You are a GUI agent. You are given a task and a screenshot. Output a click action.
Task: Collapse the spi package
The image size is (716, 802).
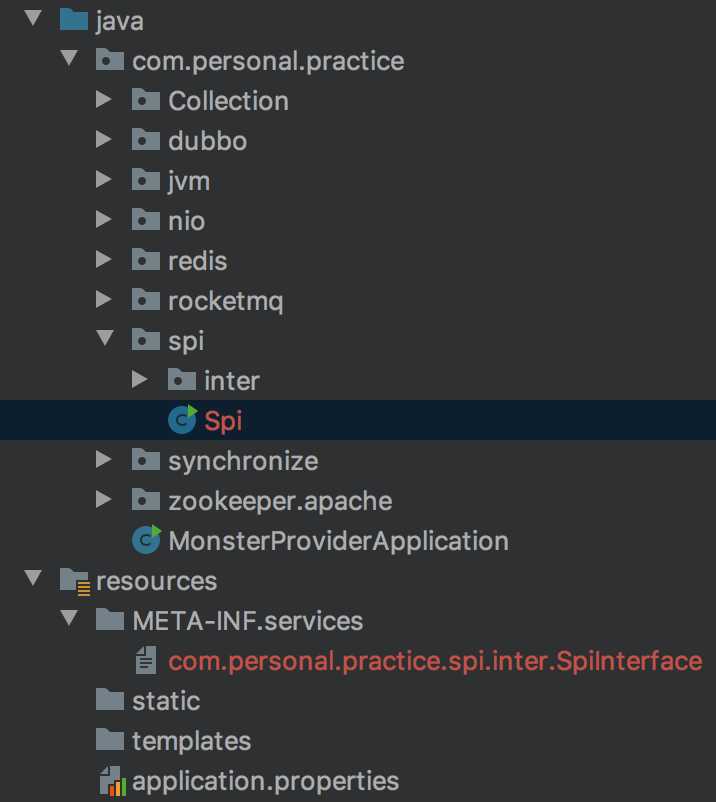pos(103,340)
